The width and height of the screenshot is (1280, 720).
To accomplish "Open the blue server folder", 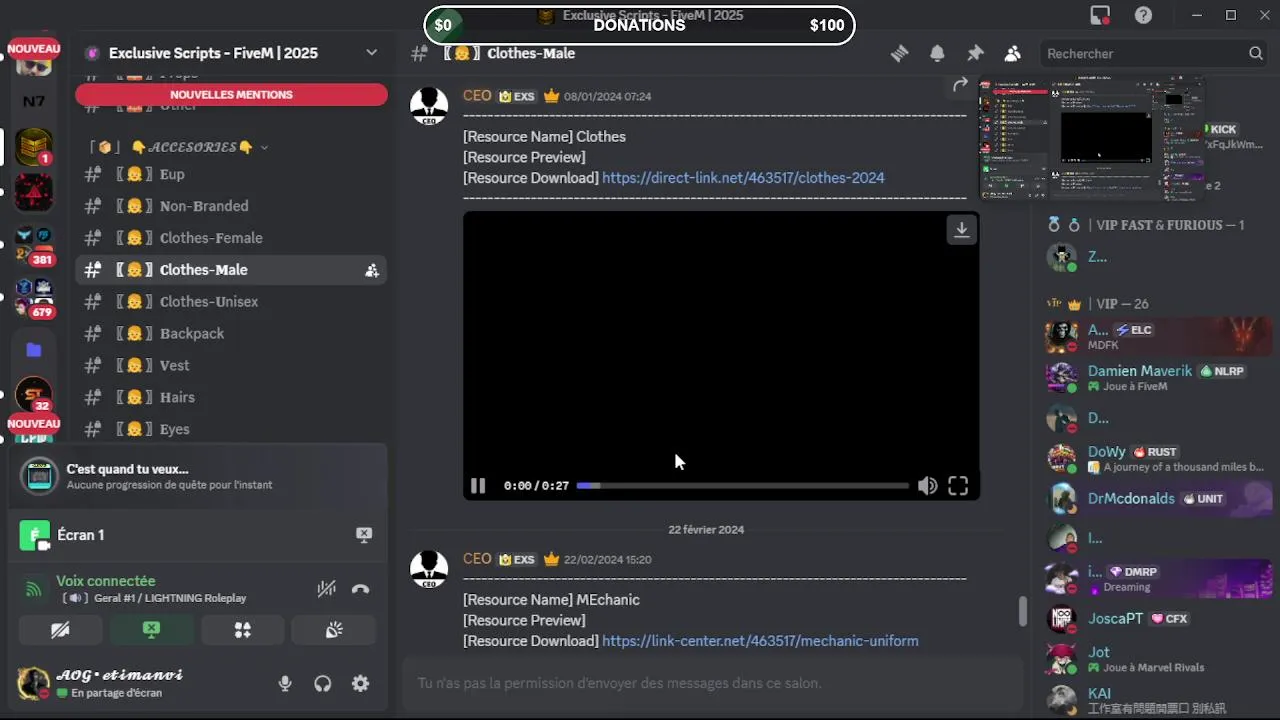I will [x=34, y=349].
